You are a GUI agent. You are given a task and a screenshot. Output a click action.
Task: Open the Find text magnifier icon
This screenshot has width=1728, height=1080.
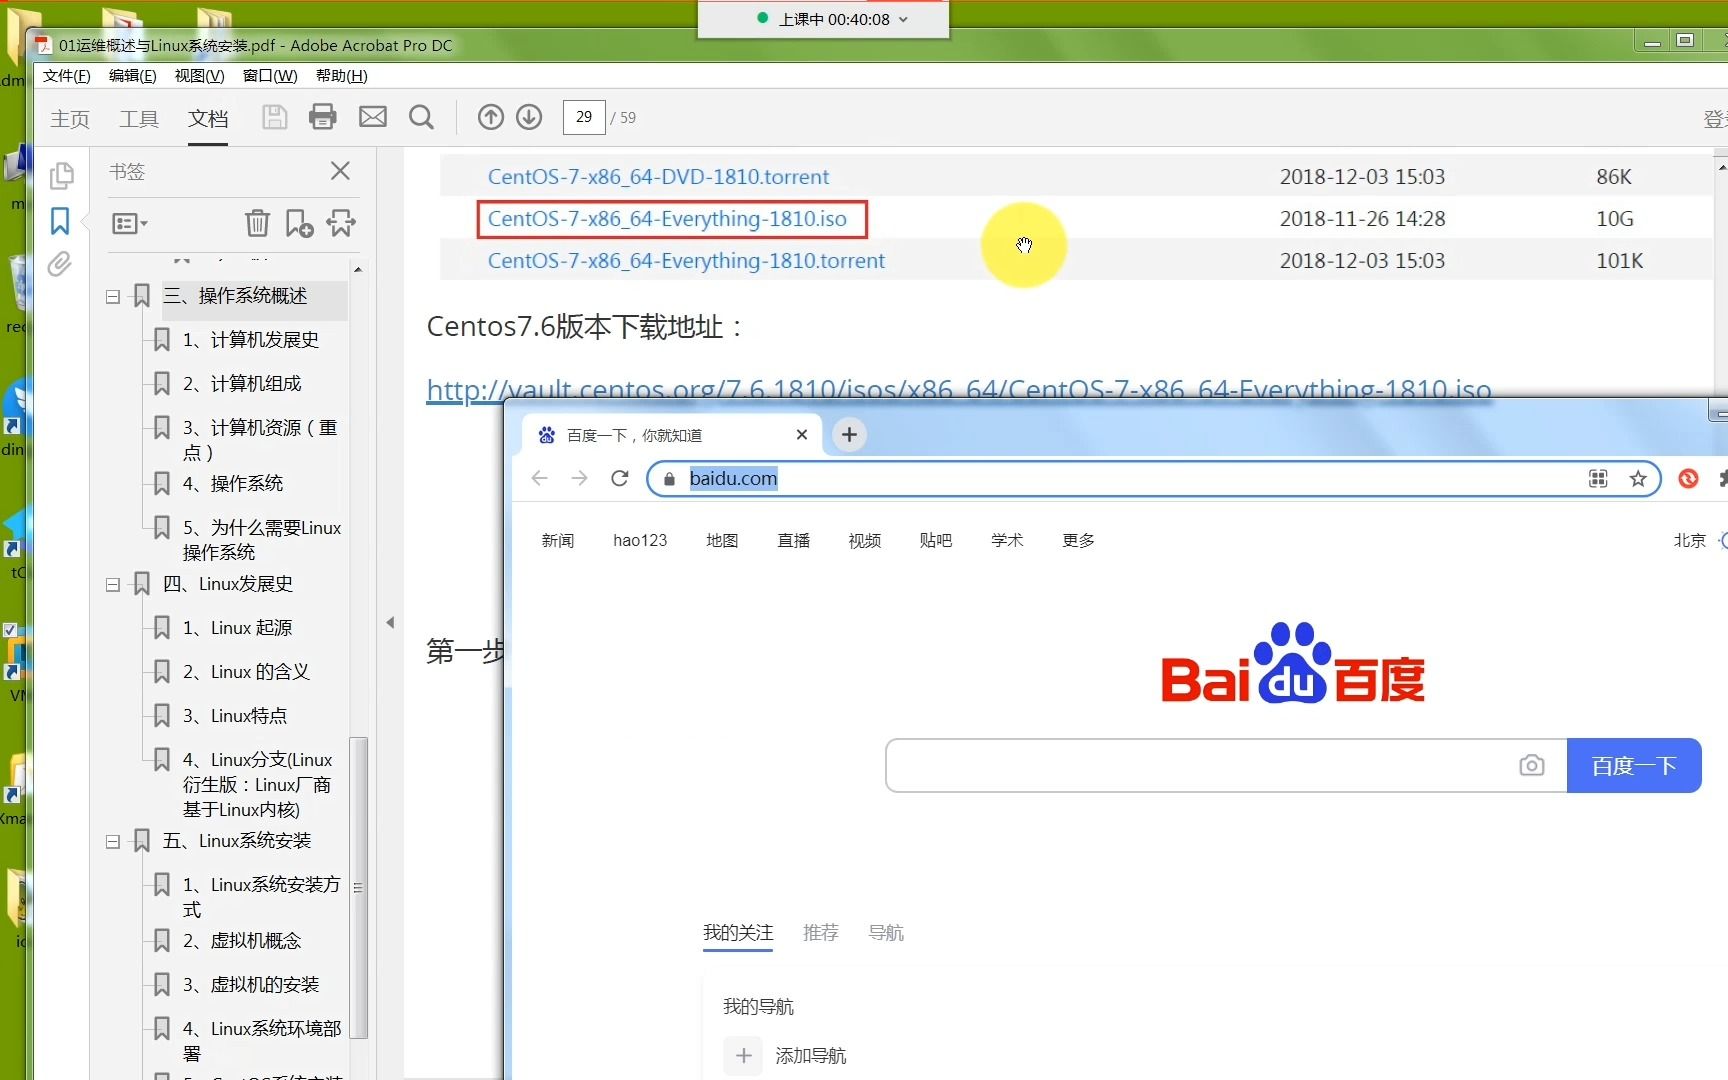pos(421,117)
